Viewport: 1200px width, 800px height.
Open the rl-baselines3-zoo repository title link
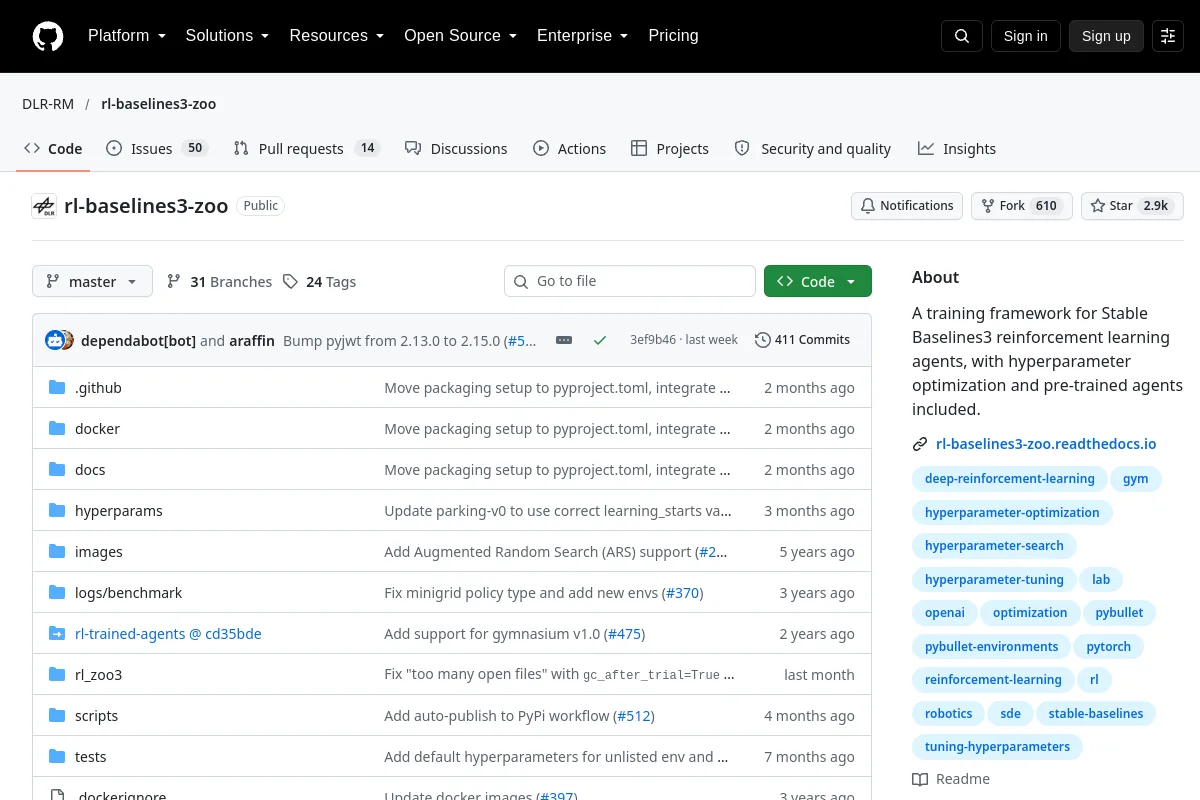coord(146,206)
